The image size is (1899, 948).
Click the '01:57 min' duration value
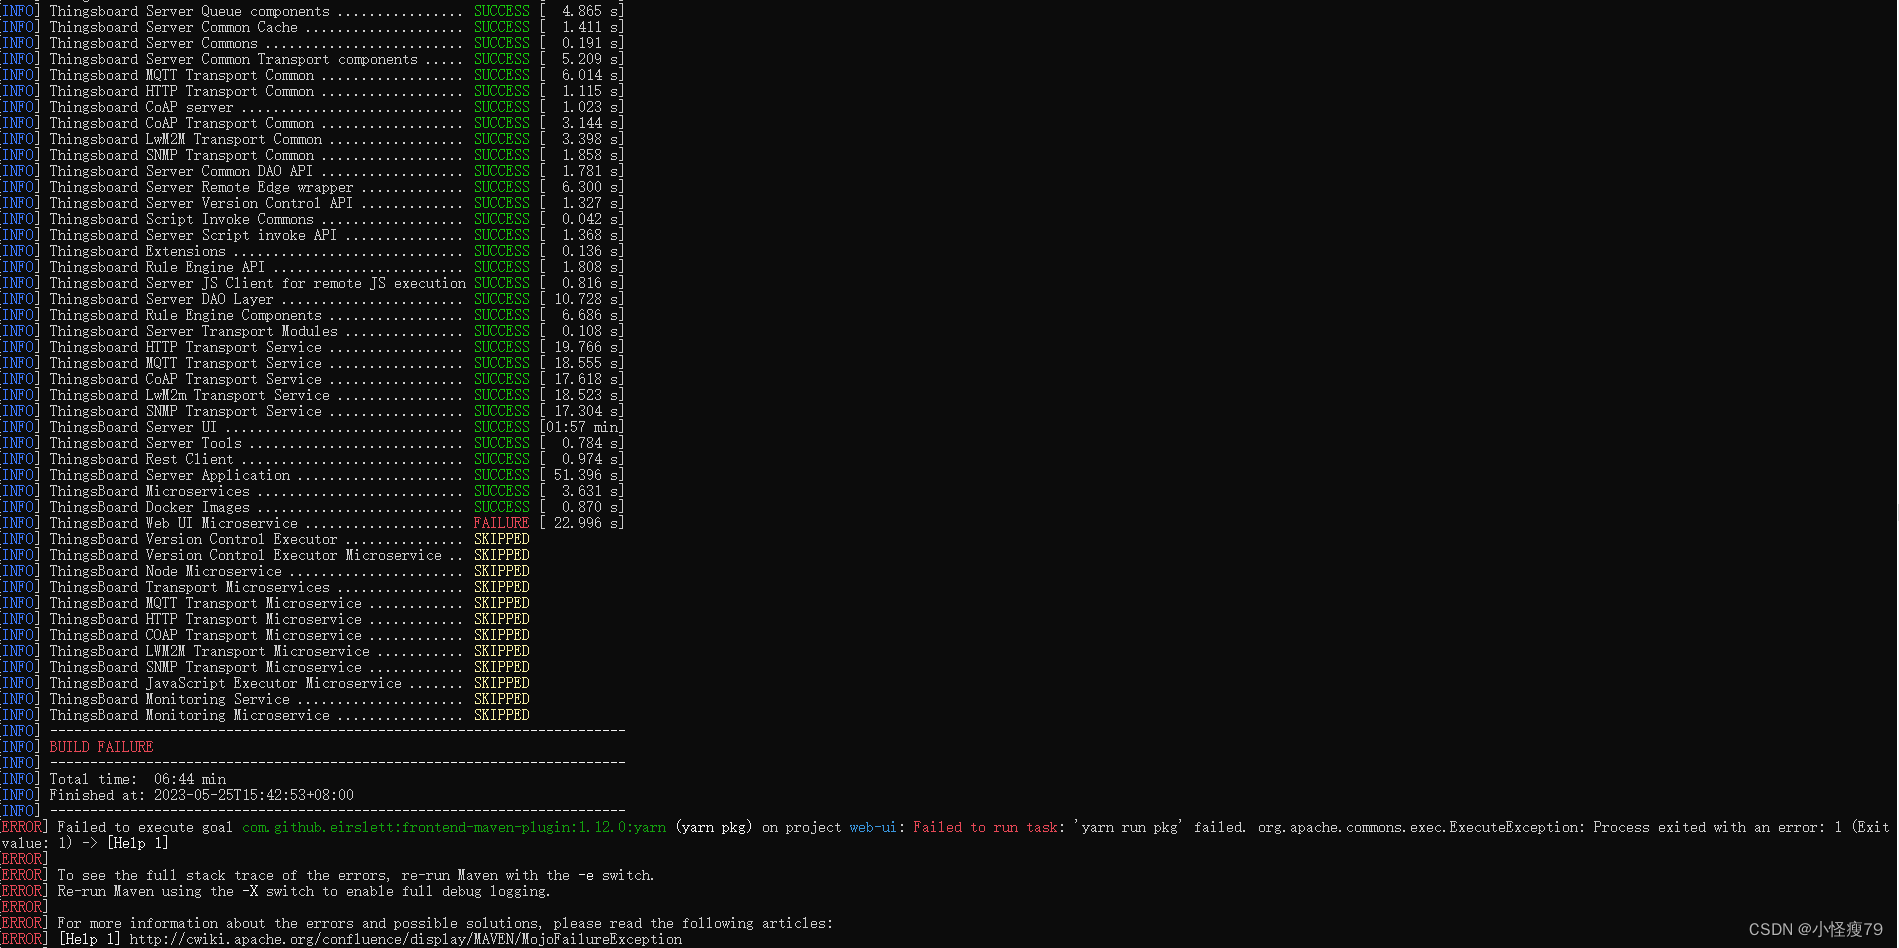(x=582, y=427)
